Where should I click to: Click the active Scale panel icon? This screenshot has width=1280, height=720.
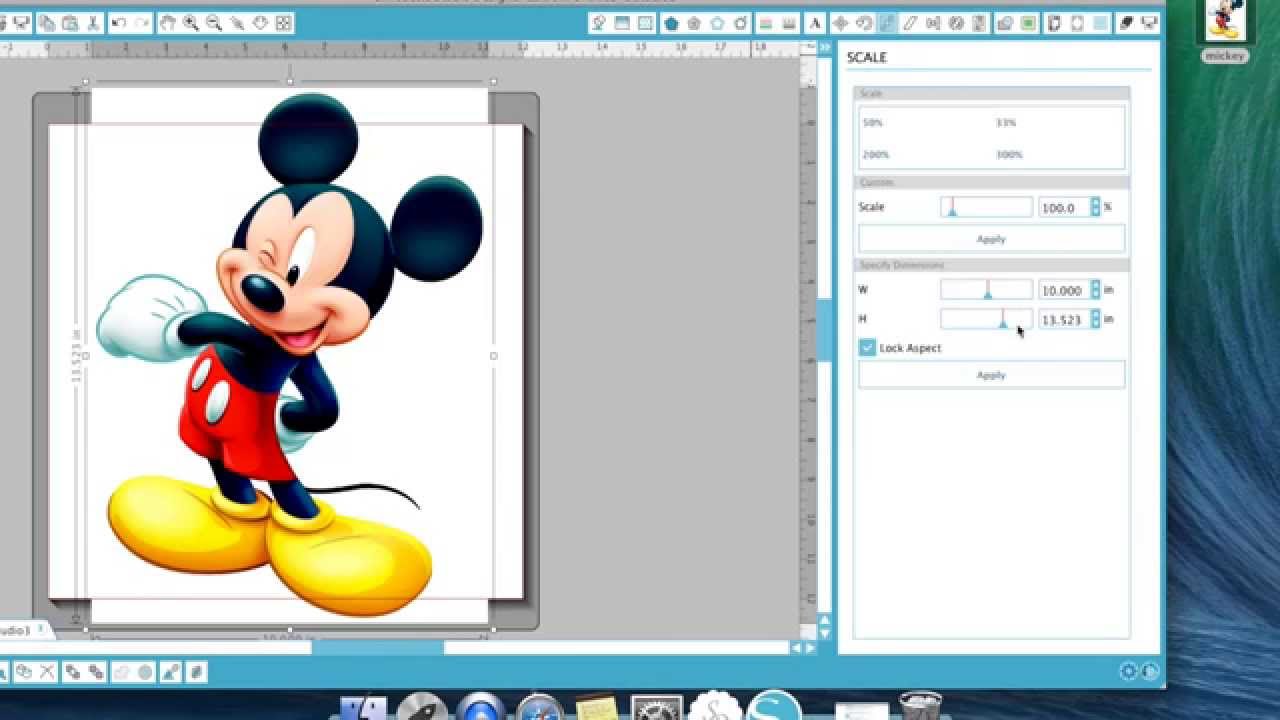click(x=886, y=23)
